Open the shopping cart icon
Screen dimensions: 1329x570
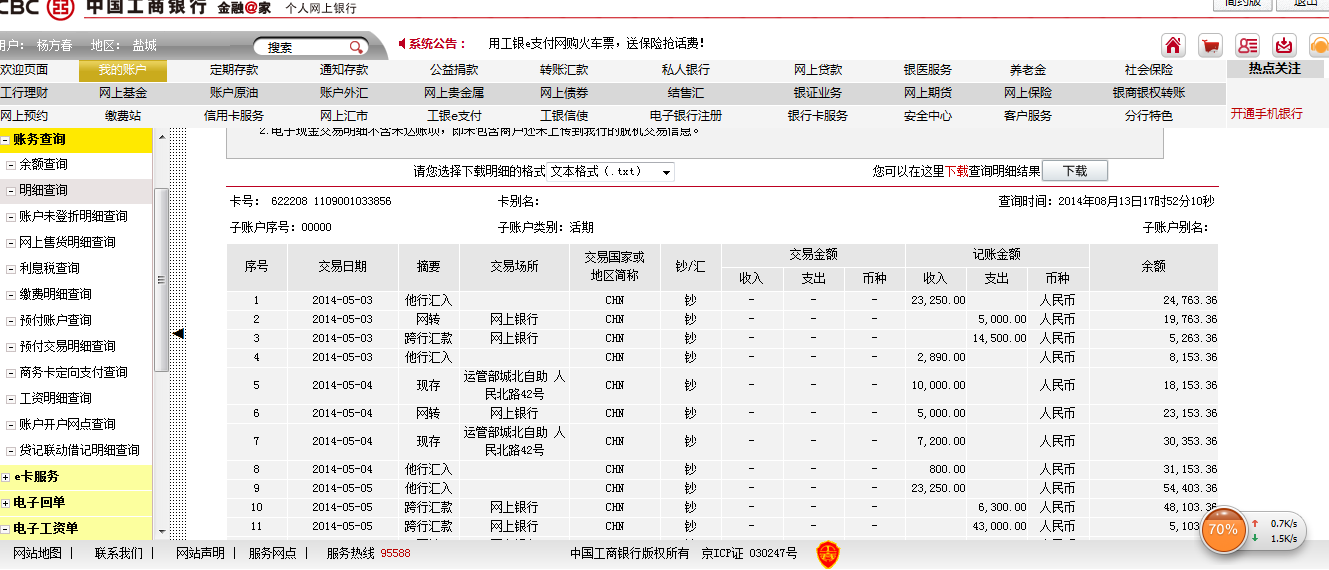coord(1210,46)
